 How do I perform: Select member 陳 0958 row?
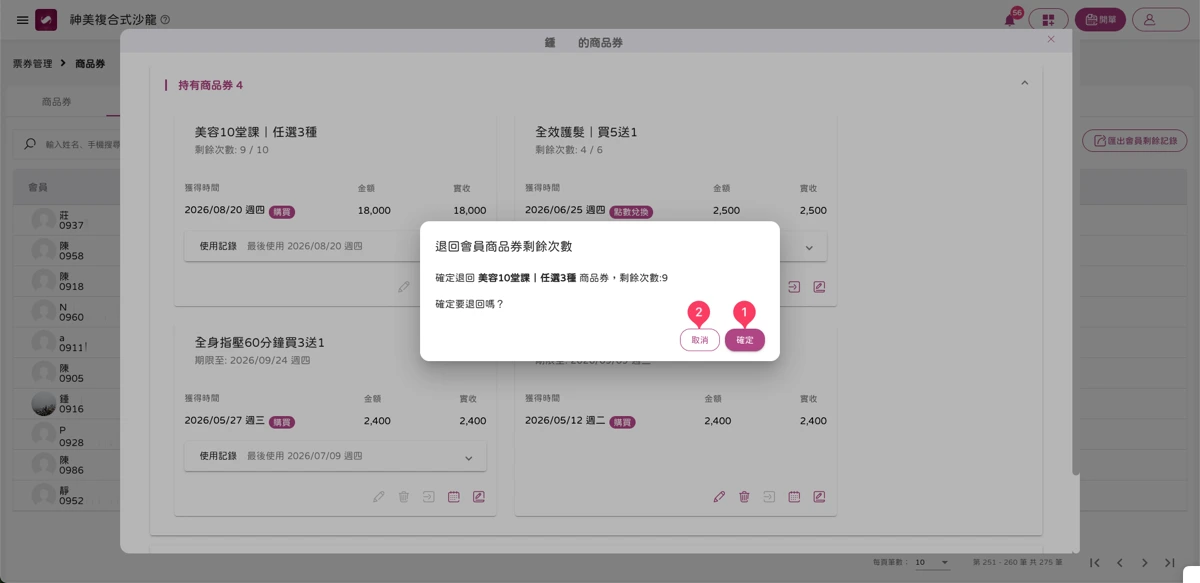[x=67, y=250]
